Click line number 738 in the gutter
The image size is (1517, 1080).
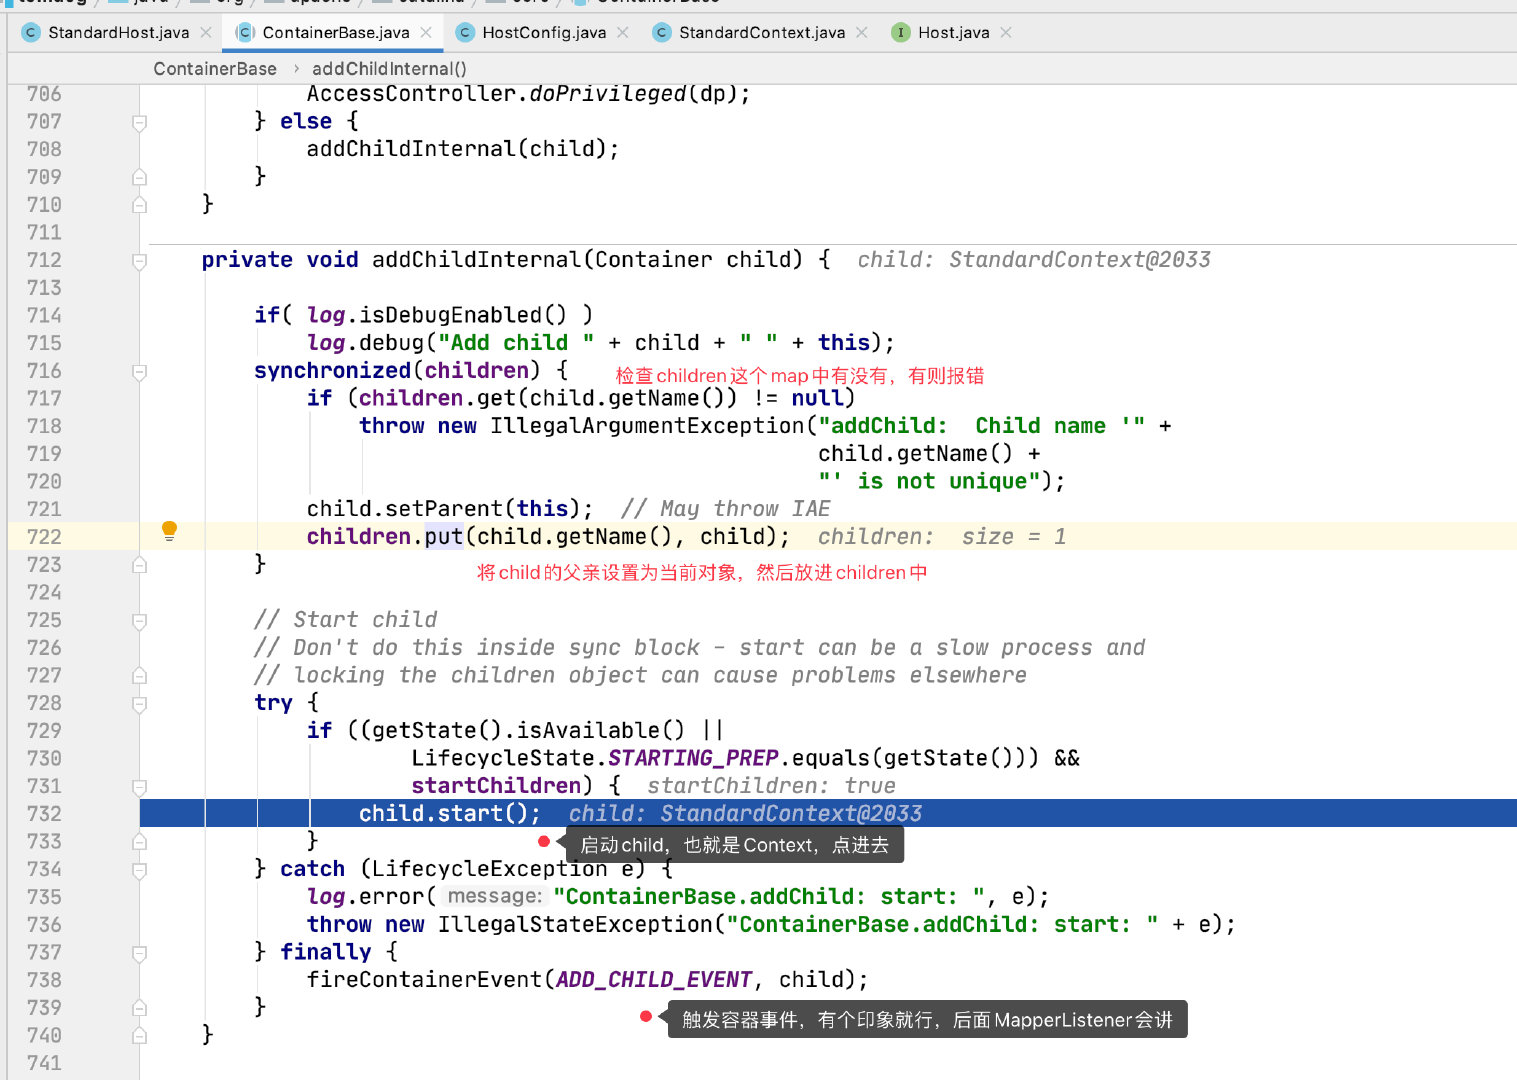tap(44, 980)
